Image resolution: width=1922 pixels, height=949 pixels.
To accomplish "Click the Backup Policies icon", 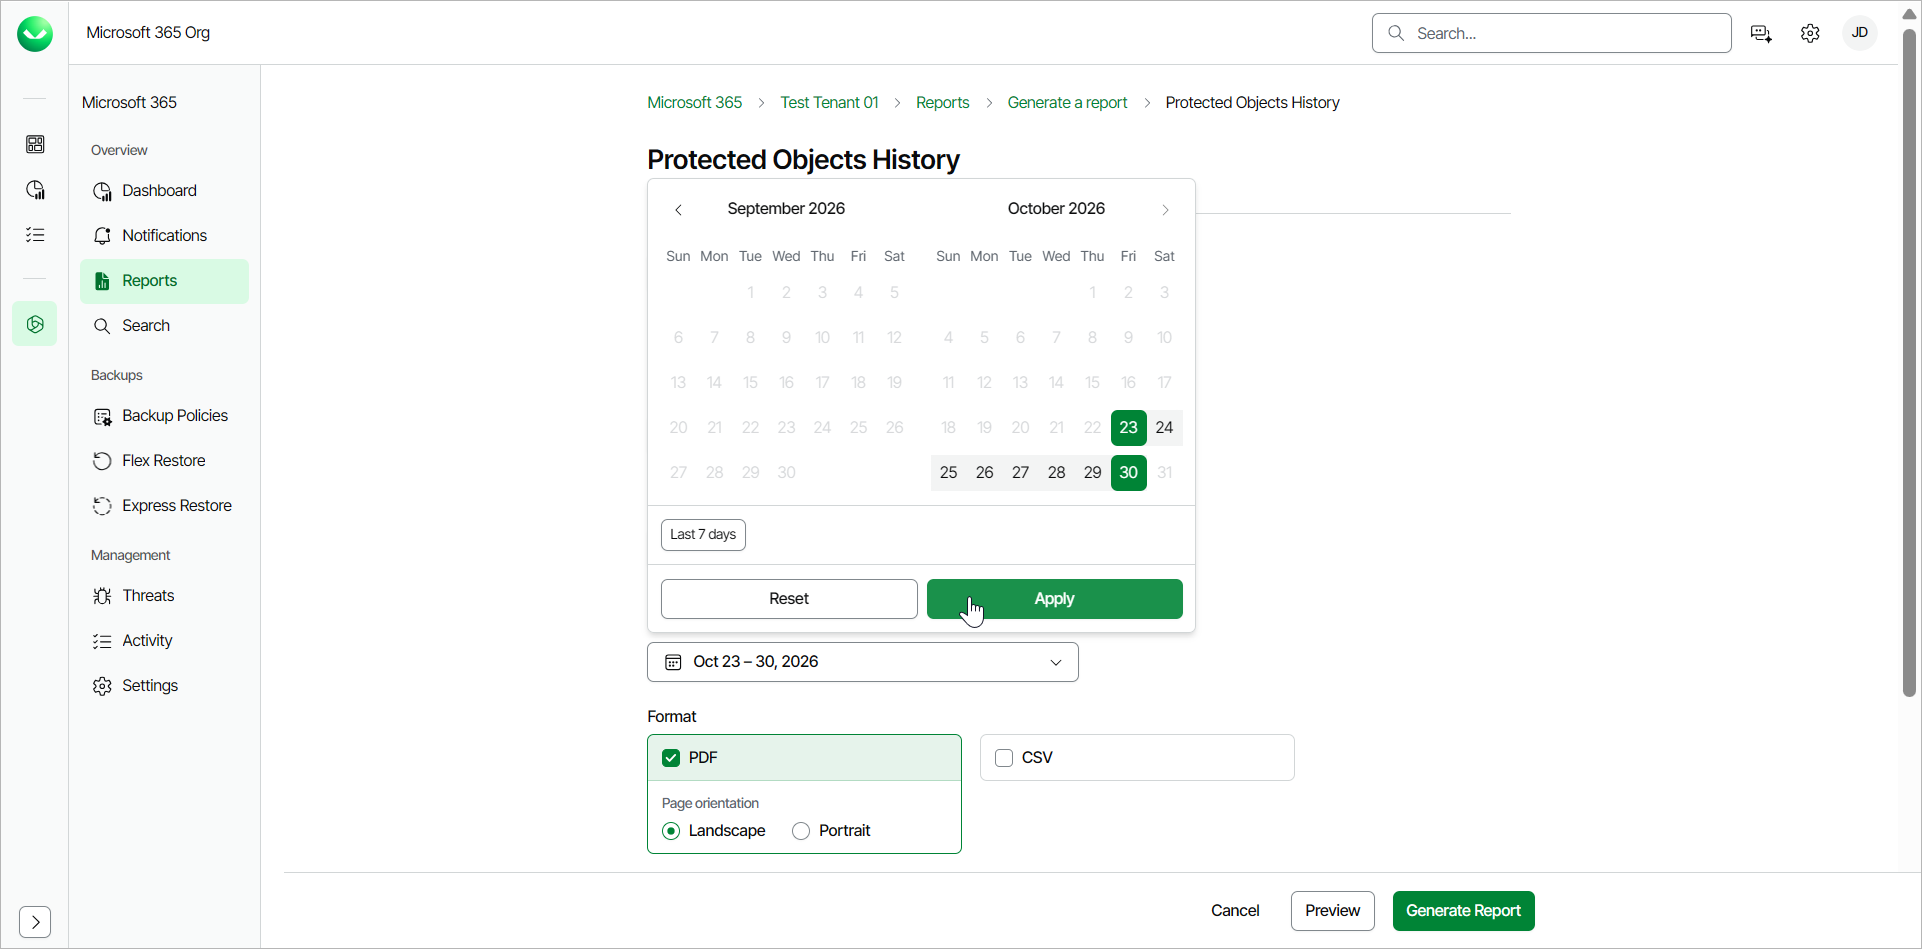I will pyautogui.click(x=102, y=416).
